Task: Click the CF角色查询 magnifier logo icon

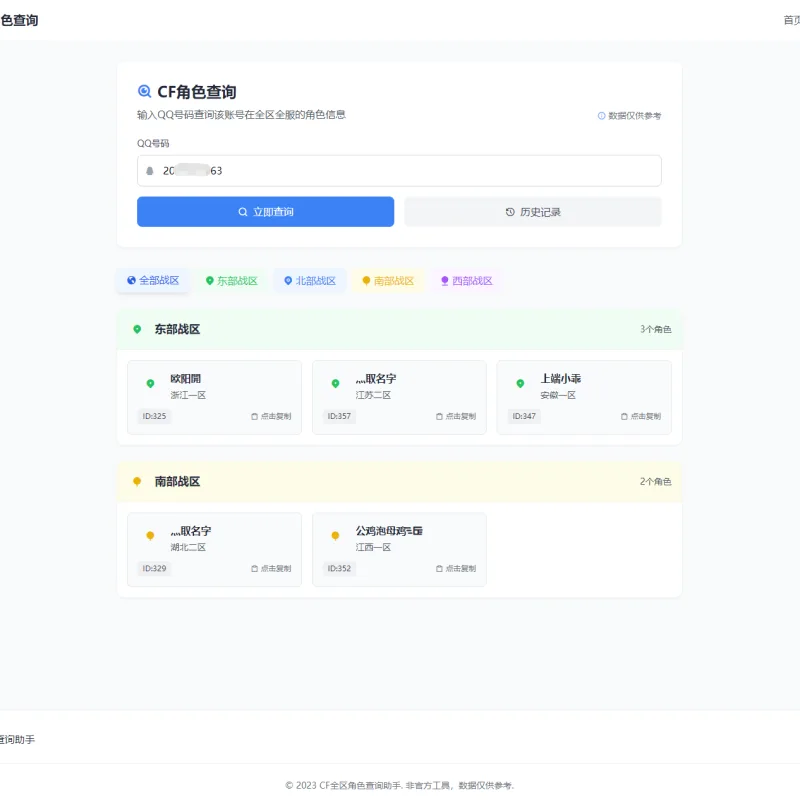Action: coord(144,91)
